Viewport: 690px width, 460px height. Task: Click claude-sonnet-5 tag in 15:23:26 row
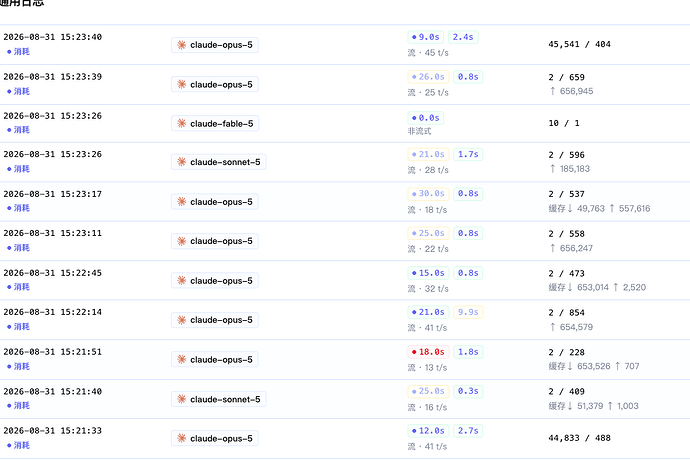(x=219, y=162)
